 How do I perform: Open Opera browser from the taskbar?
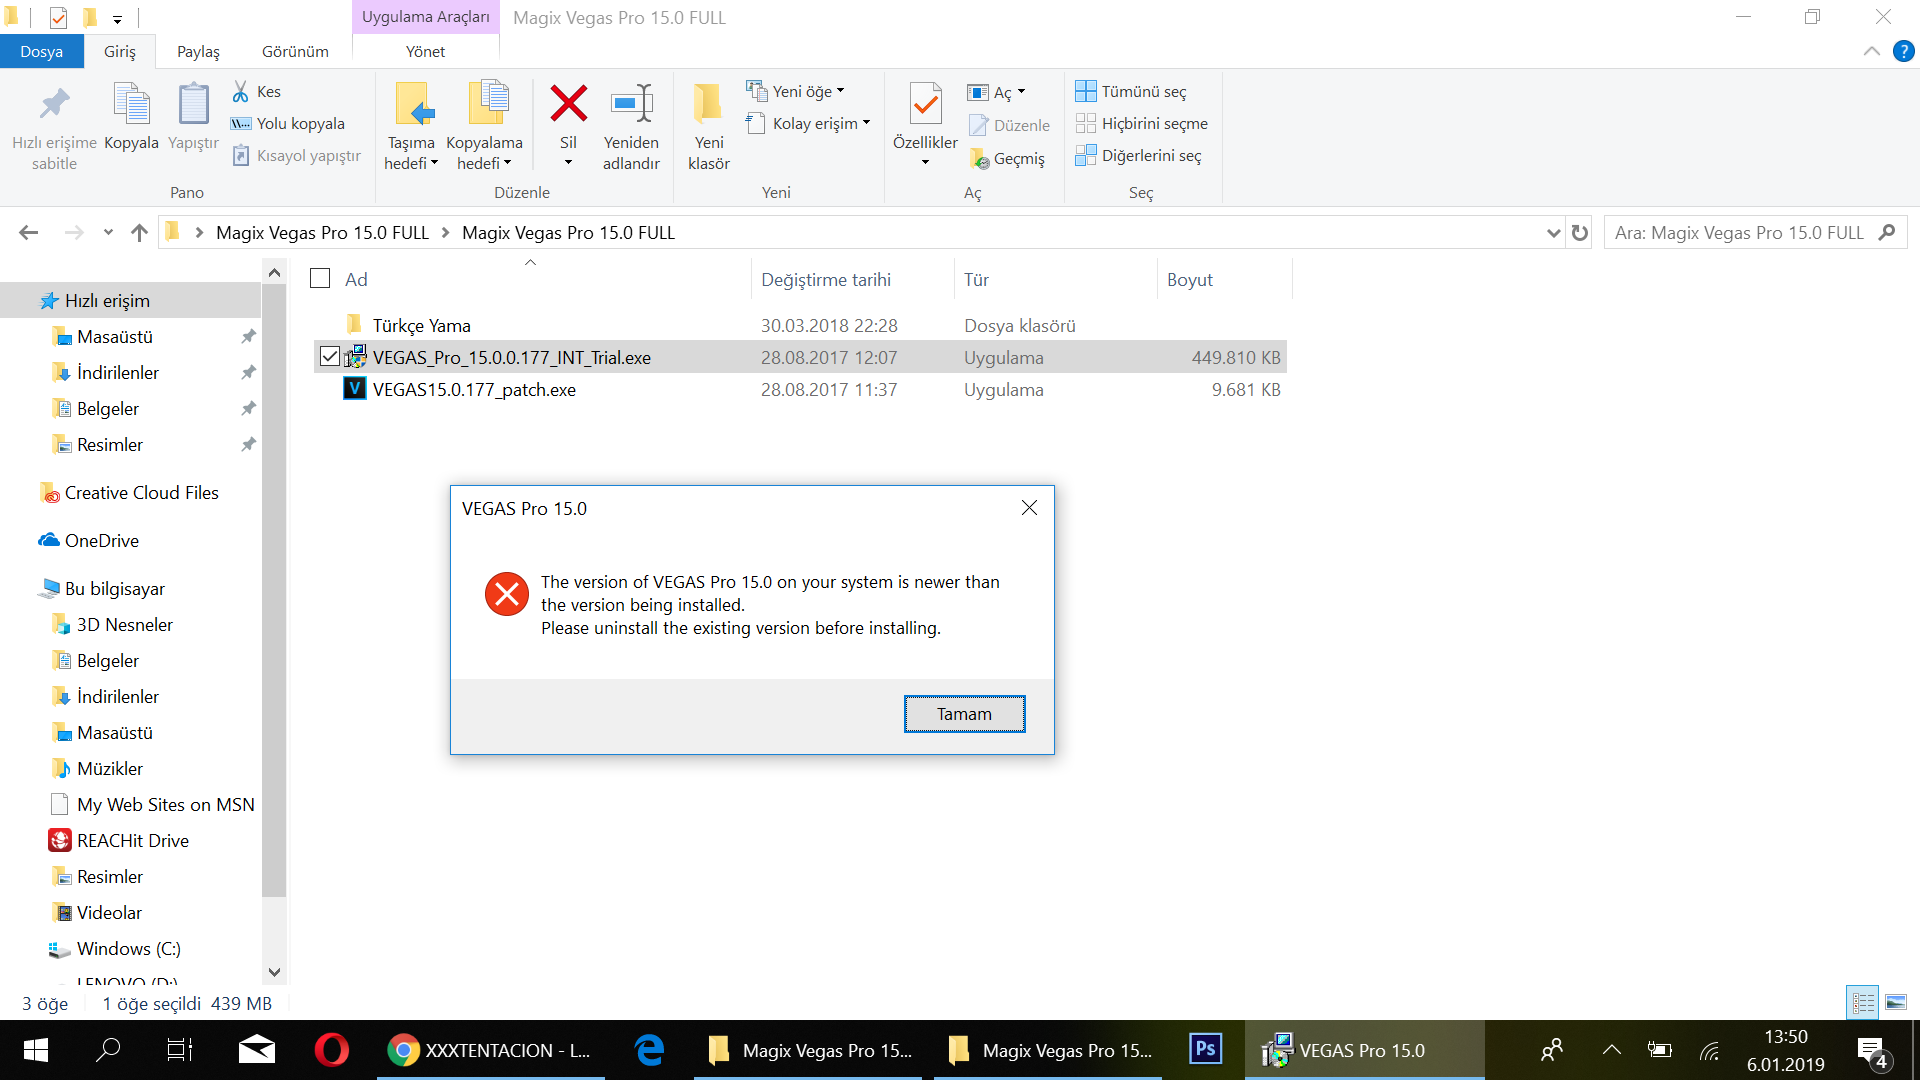tap(331, 1050)
